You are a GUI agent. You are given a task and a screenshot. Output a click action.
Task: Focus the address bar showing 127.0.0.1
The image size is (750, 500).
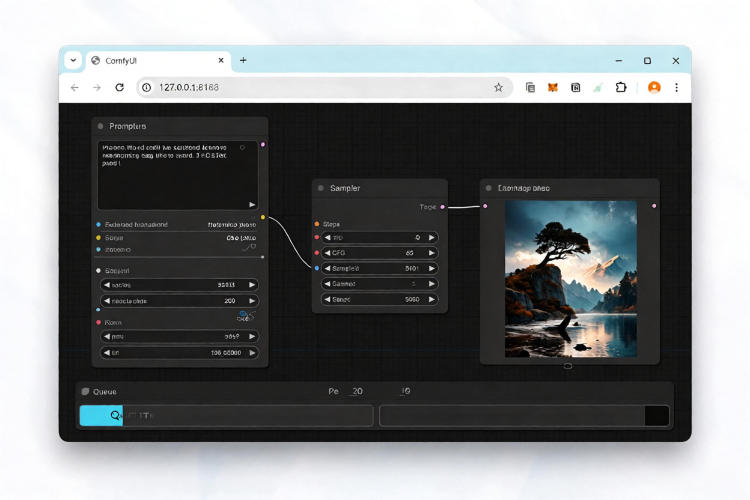pos(324,88)
